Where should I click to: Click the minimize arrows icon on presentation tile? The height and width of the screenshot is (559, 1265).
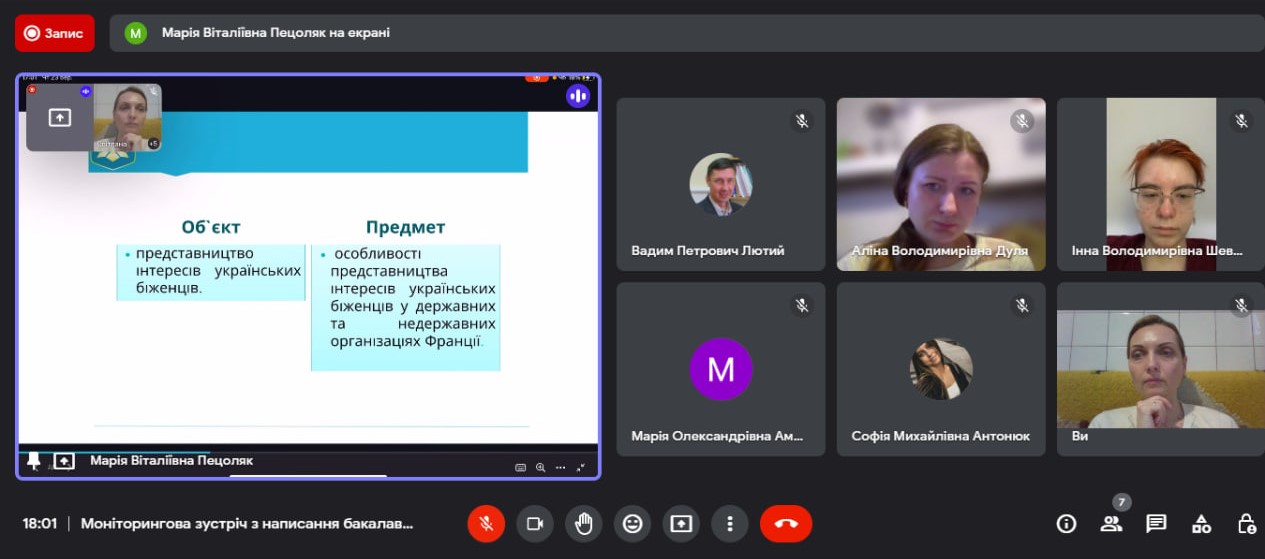point(580,467)
